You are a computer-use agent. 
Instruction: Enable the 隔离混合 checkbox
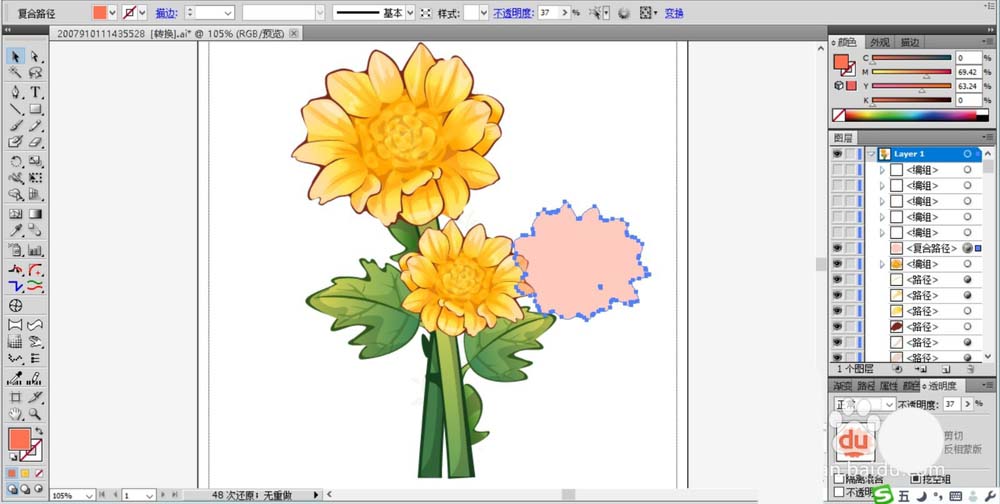click(x=839, y=479)
